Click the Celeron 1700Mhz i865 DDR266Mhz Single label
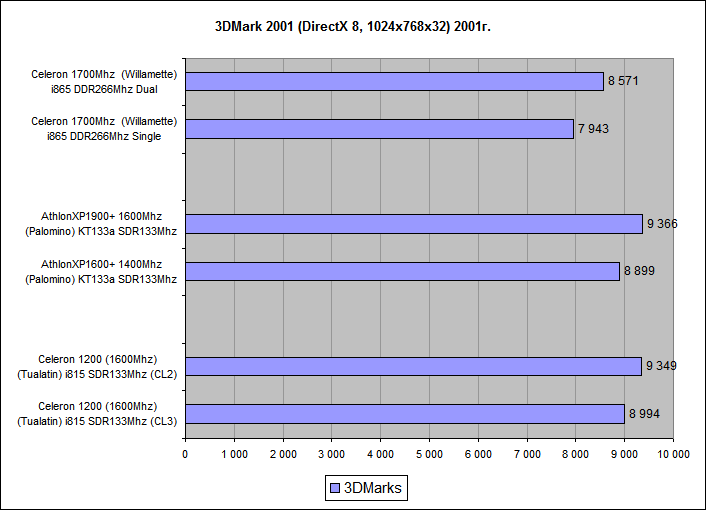 [104, 129]
